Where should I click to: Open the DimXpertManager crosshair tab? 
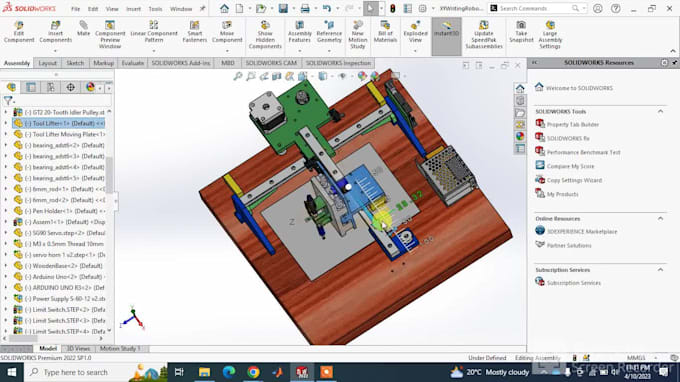point(70,87)
